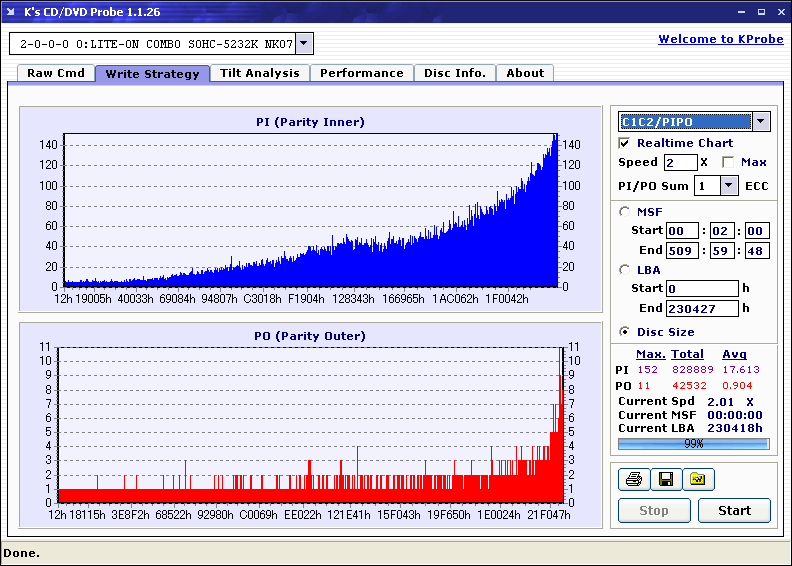Image resolution: width=792 pixels, height=566 pixels.
Task: Choose the Disc Size radio option
Action: [624, 332]
